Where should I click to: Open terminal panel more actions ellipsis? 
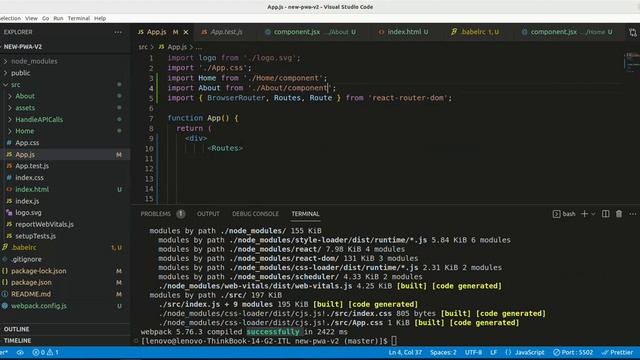click(x=633, y=214)
